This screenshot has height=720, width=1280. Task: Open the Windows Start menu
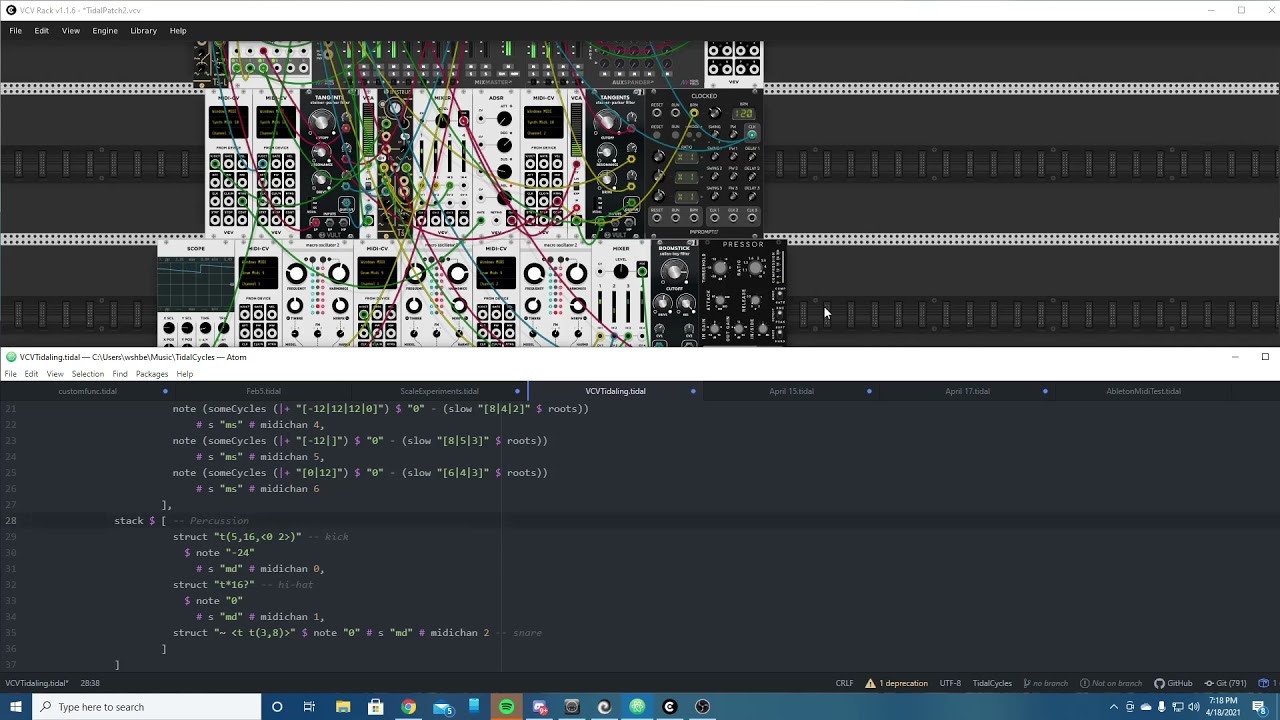[16, 707]
